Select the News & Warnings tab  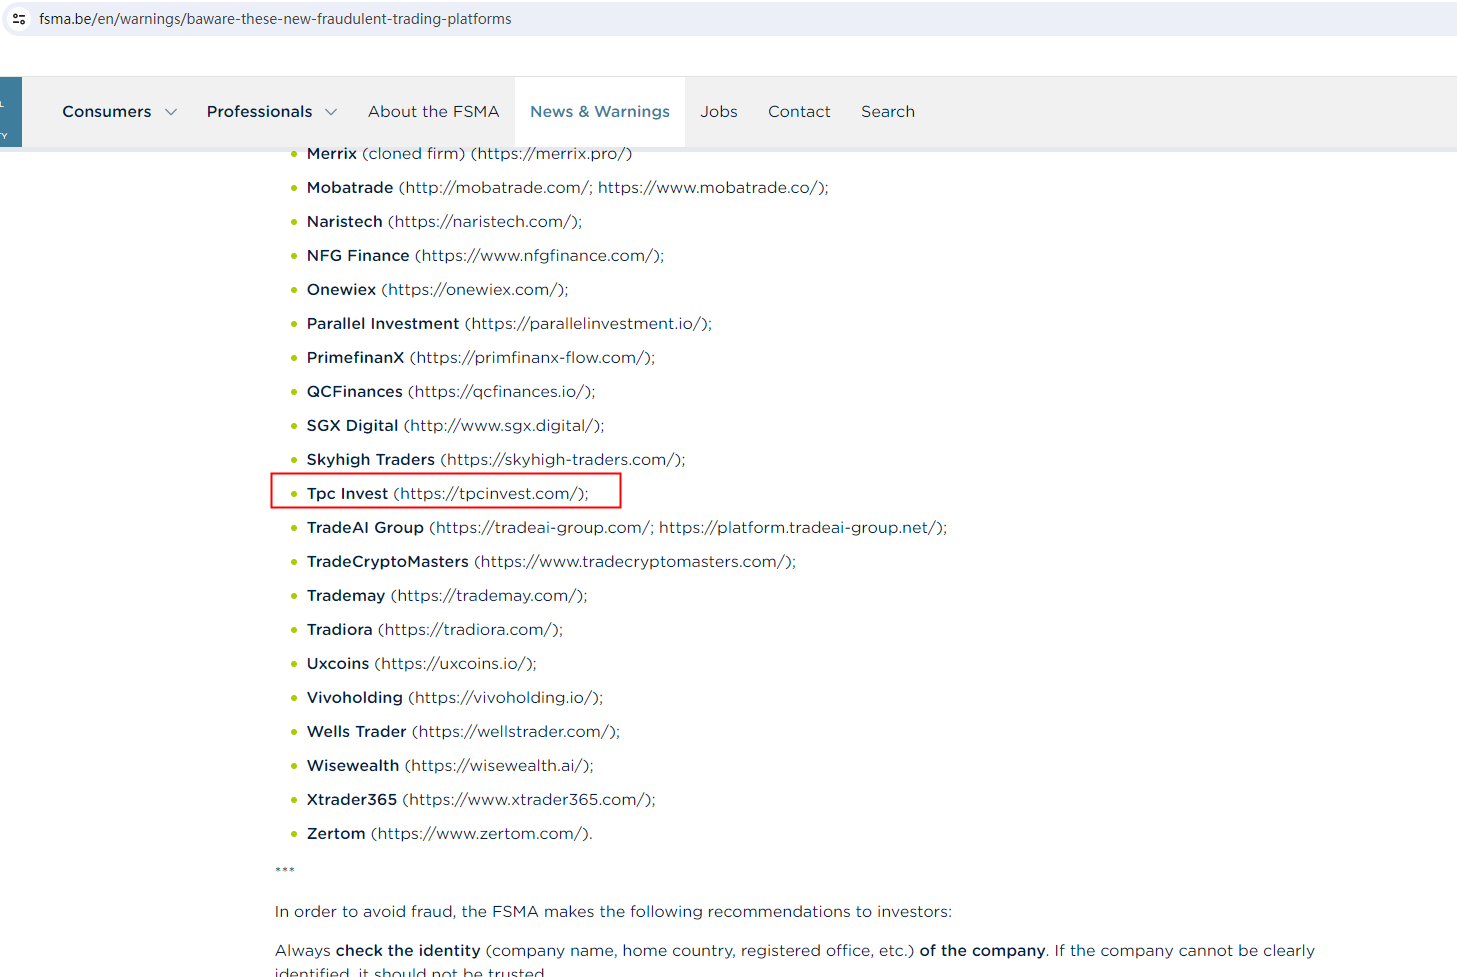[x=600, y=112]
